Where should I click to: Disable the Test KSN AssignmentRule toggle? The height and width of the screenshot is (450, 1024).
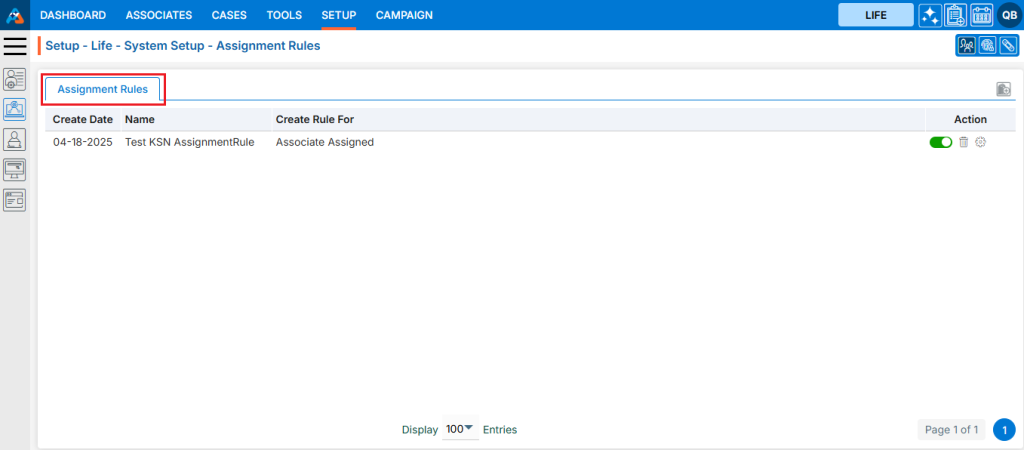pos(940,142)
